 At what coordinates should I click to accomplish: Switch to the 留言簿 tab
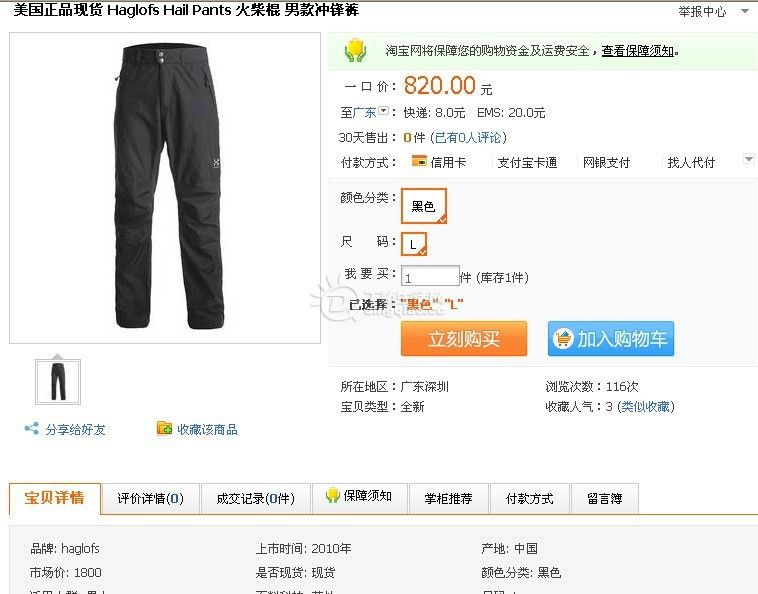point(605,498)
